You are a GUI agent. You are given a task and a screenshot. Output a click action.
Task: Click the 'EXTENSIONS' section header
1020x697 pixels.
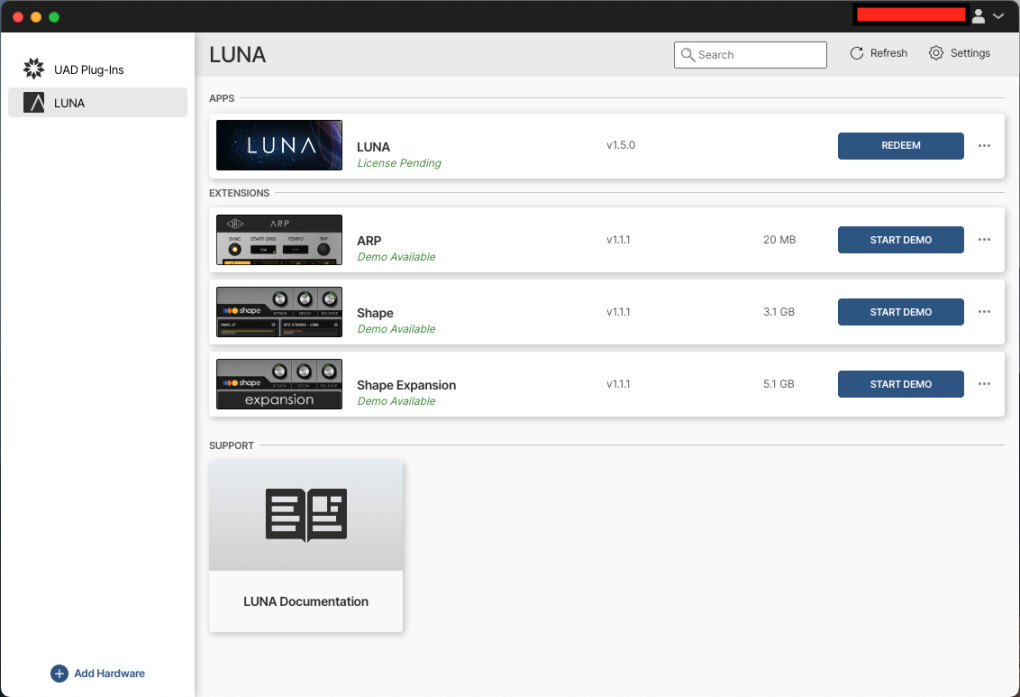239,193
